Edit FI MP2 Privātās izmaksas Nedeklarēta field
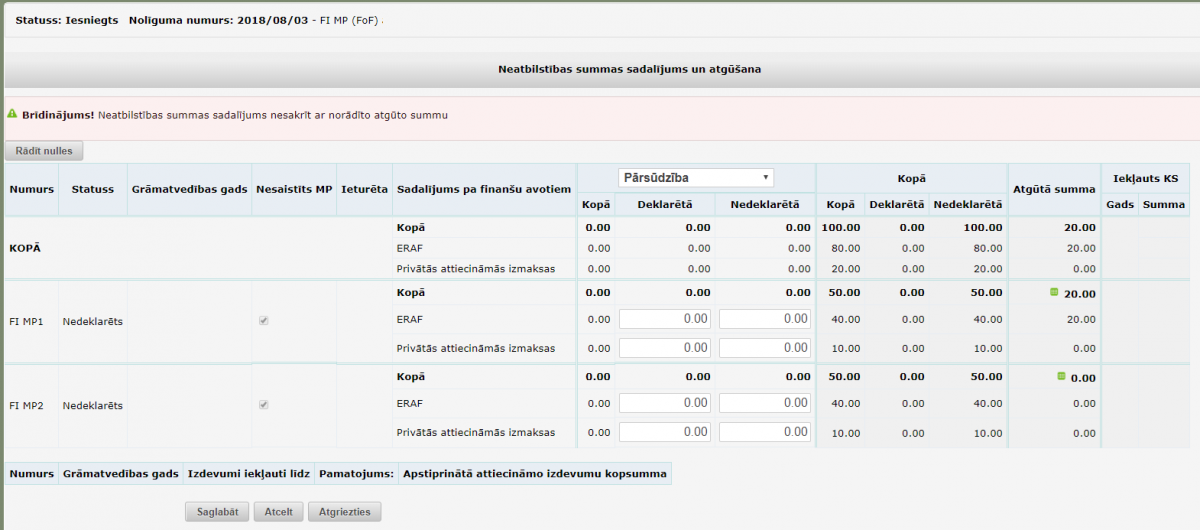The image size is (1200, 530). (x=764, y=432)
